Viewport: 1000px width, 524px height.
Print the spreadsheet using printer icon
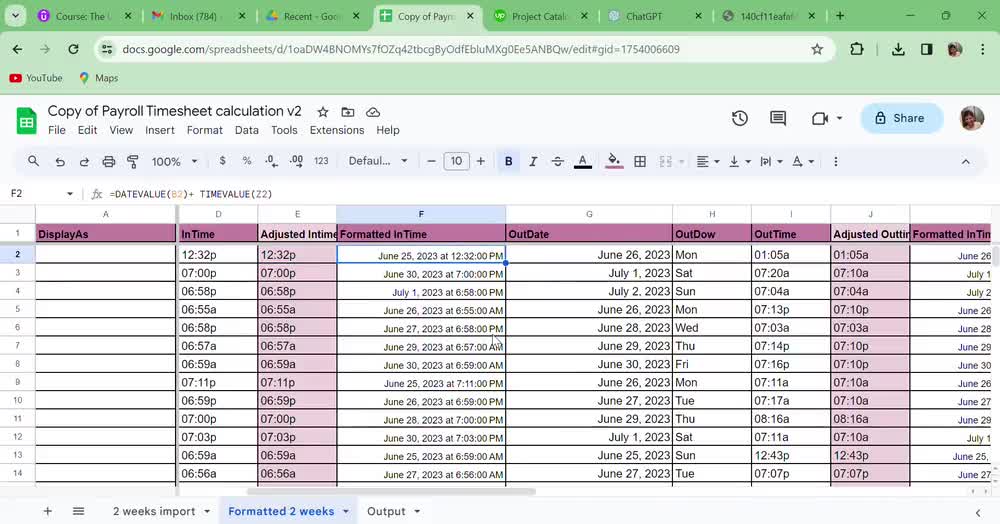108,162
